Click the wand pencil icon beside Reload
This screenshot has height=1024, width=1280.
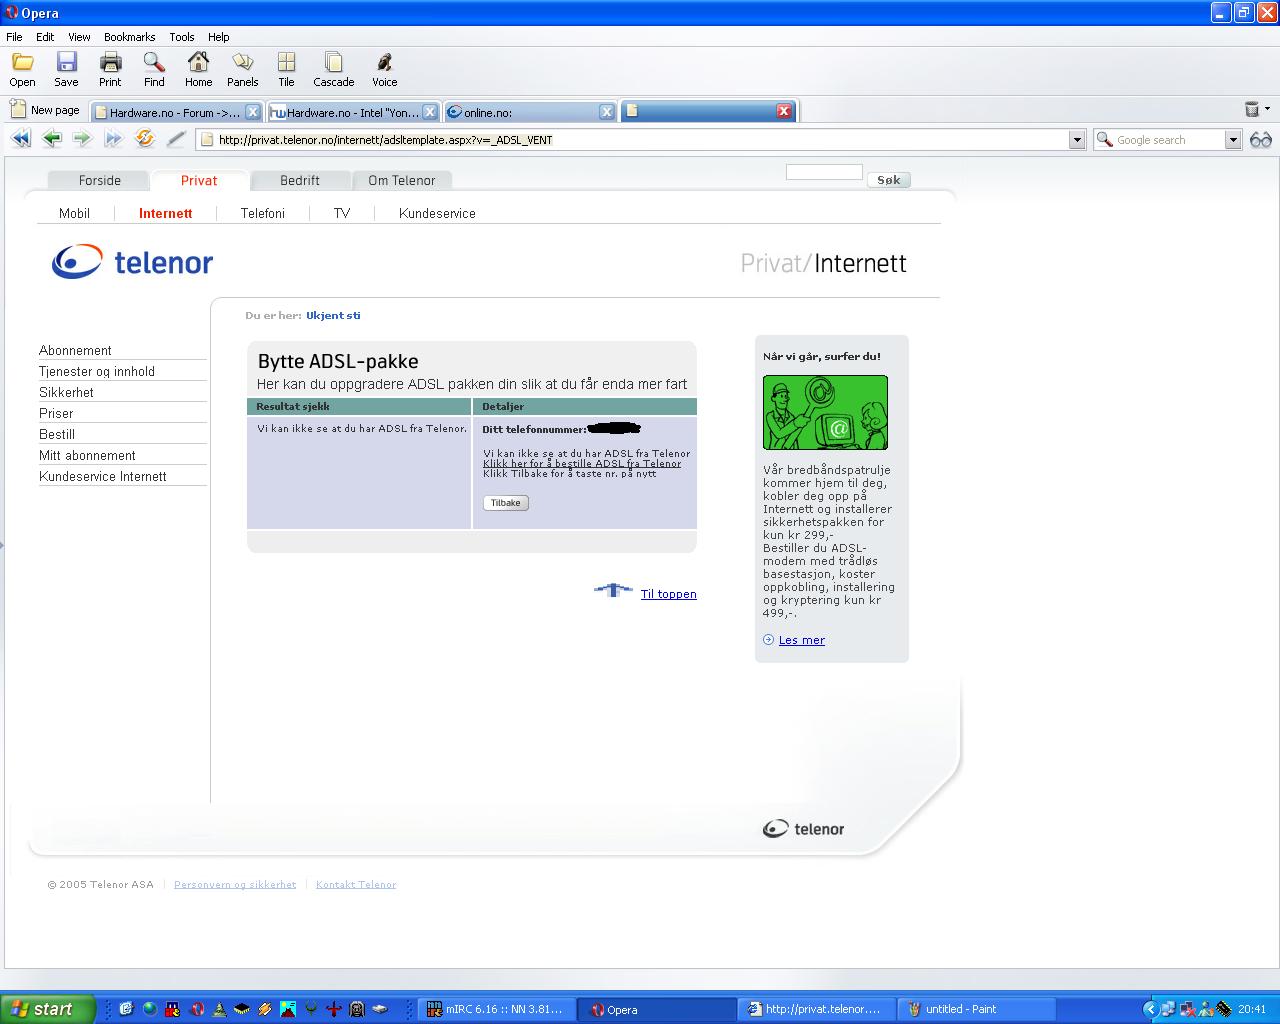pyautogui.click(x=176, y=139)
